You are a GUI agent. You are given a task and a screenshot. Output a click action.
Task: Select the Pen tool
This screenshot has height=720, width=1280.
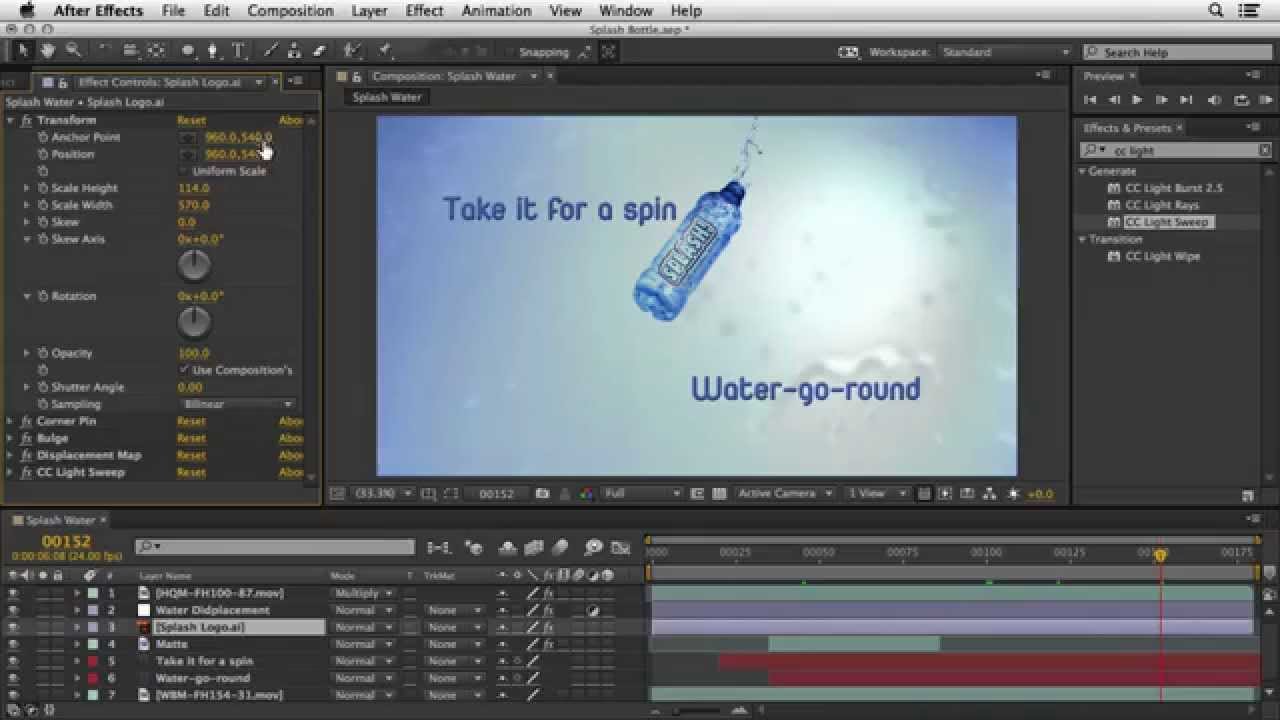[x=213, y=51]
